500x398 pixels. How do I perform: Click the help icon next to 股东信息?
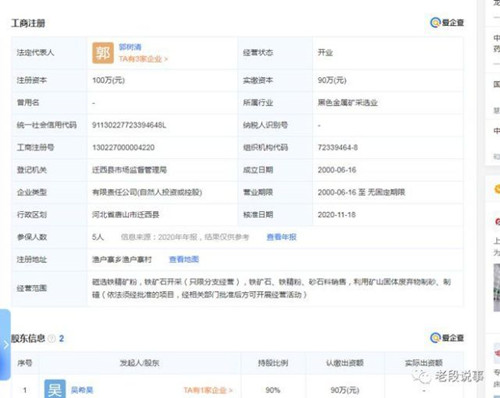pyautogui.click(x=51, y=339)
